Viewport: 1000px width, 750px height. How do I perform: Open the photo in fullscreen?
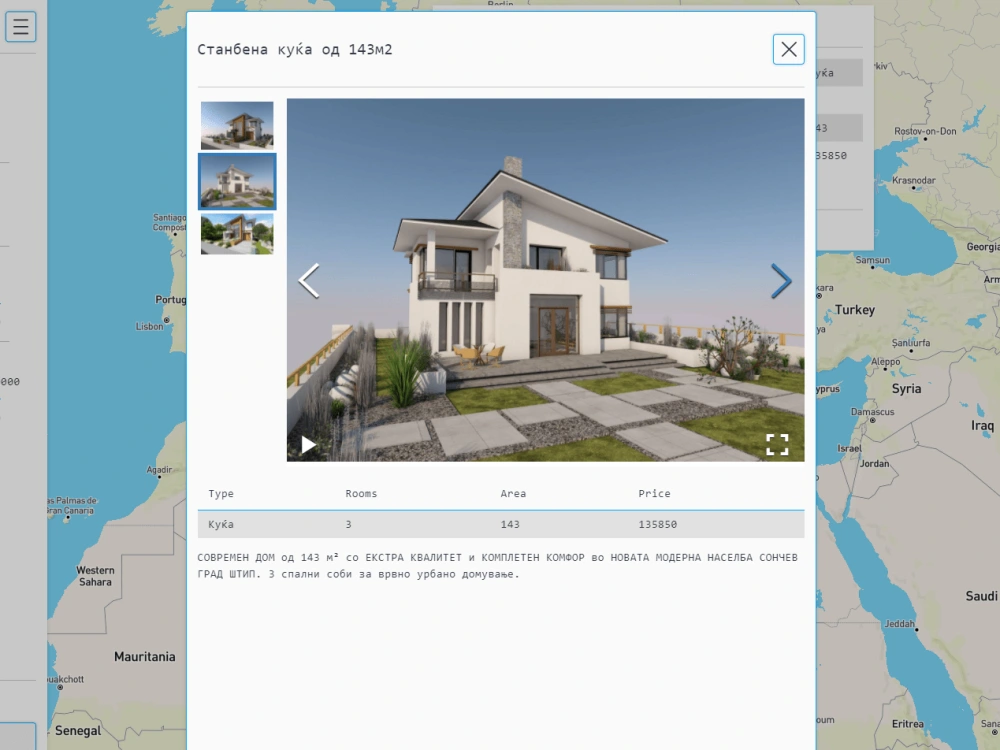point(777,445)
